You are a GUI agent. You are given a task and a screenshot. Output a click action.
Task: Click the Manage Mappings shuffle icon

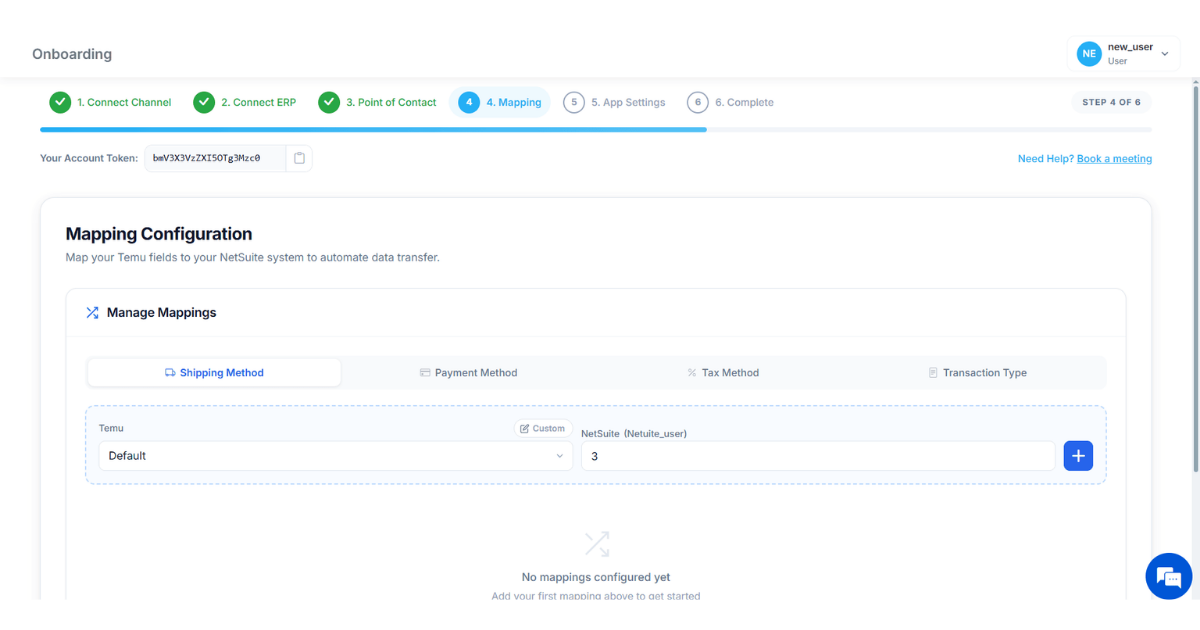[92, 313]
